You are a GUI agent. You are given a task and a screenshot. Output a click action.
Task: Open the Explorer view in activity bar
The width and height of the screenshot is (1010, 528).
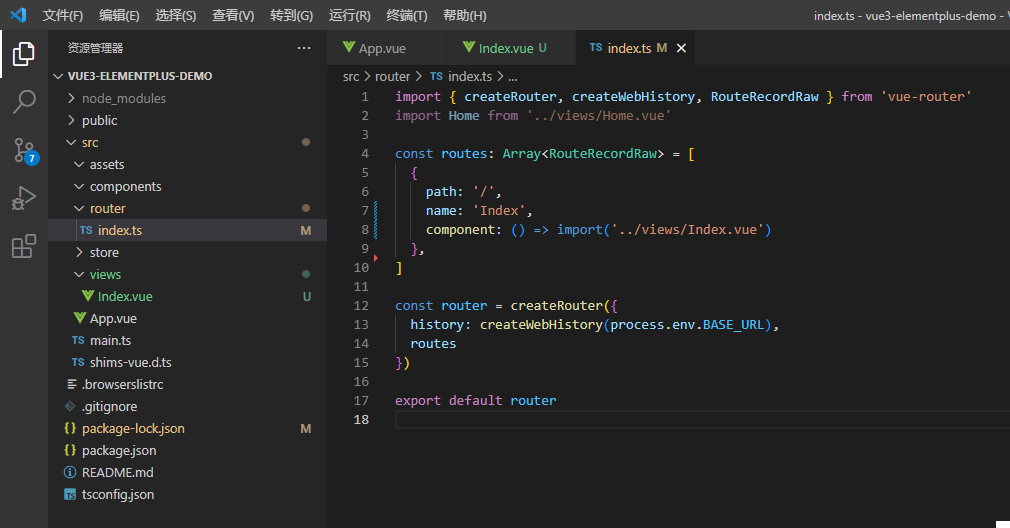point(23,54)
